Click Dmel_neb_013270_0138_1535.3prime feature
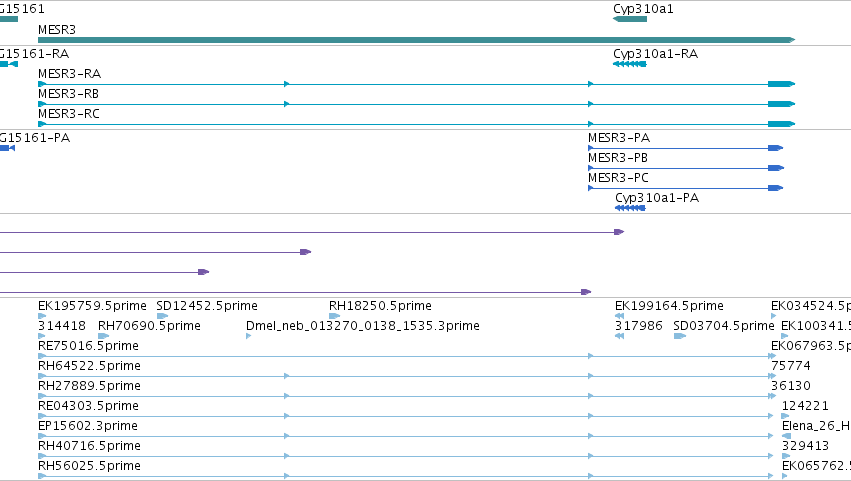Image resolution: width=851 pixels, height=481 pixels. click(249, 336)
